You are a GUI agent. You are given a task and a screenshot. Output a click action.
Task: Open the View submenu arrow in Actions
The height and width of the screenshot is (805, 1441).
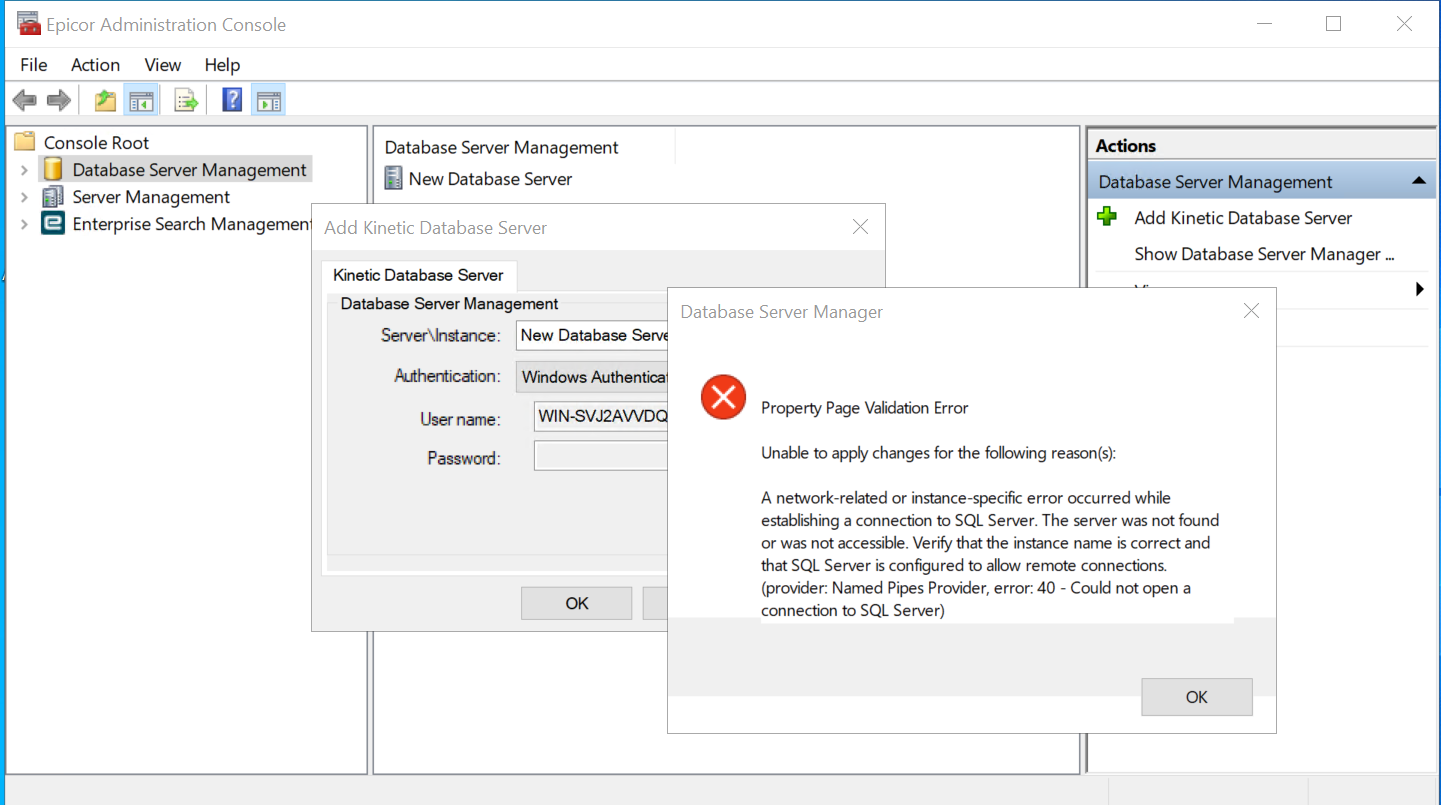point(1420,290)
